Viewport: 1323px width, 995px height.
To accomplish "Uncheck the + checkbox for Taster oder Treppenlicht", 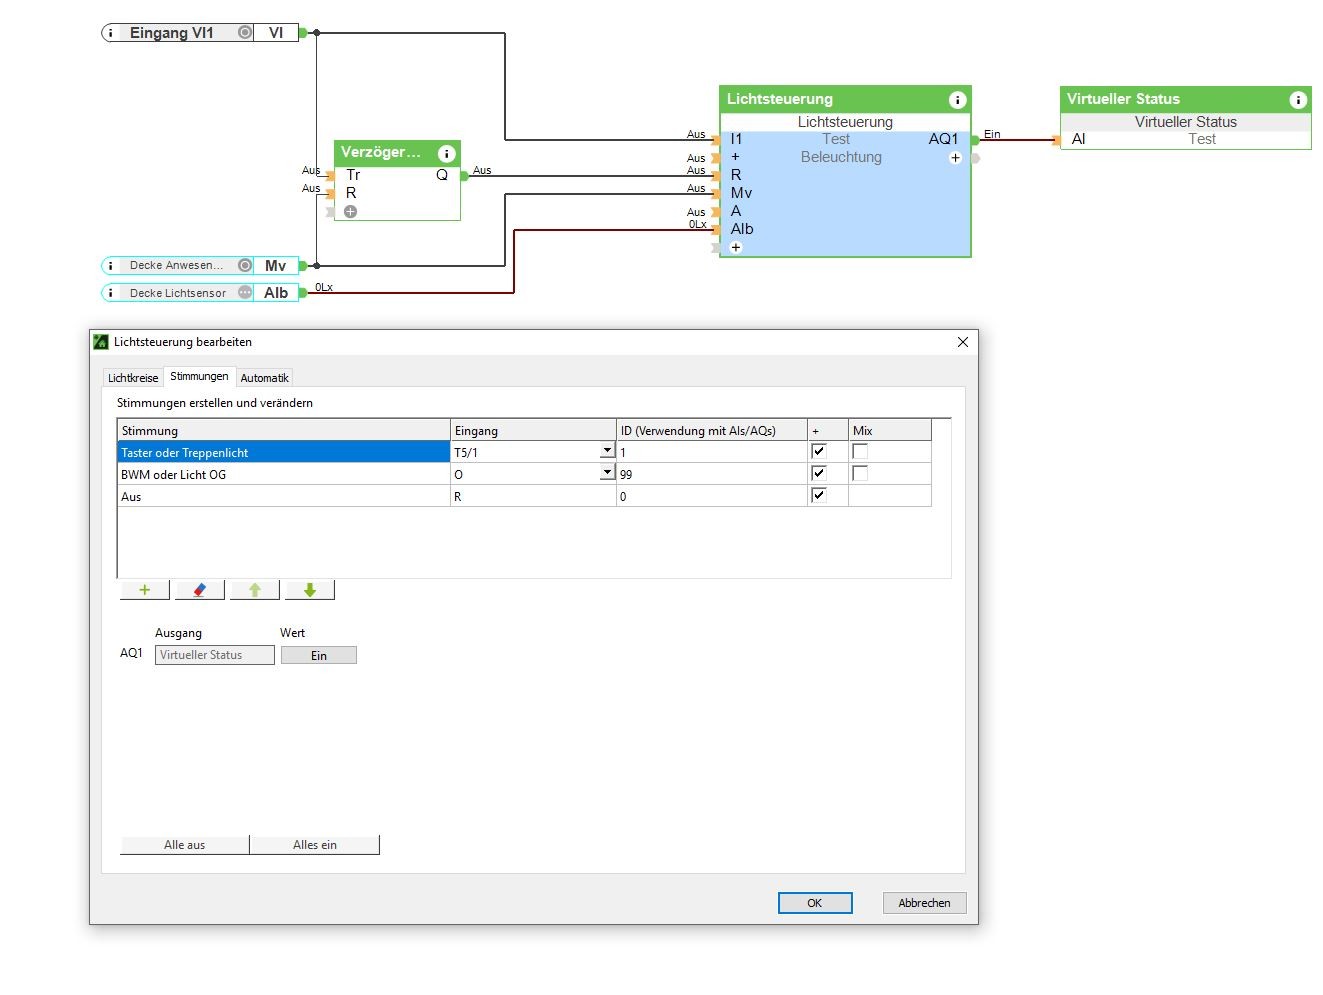I will tap(819, 452).
